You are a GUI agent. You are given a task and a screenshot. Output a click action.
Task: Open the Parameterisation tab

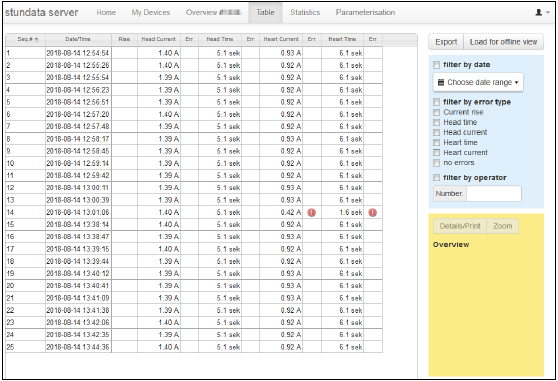coord(365,12)
